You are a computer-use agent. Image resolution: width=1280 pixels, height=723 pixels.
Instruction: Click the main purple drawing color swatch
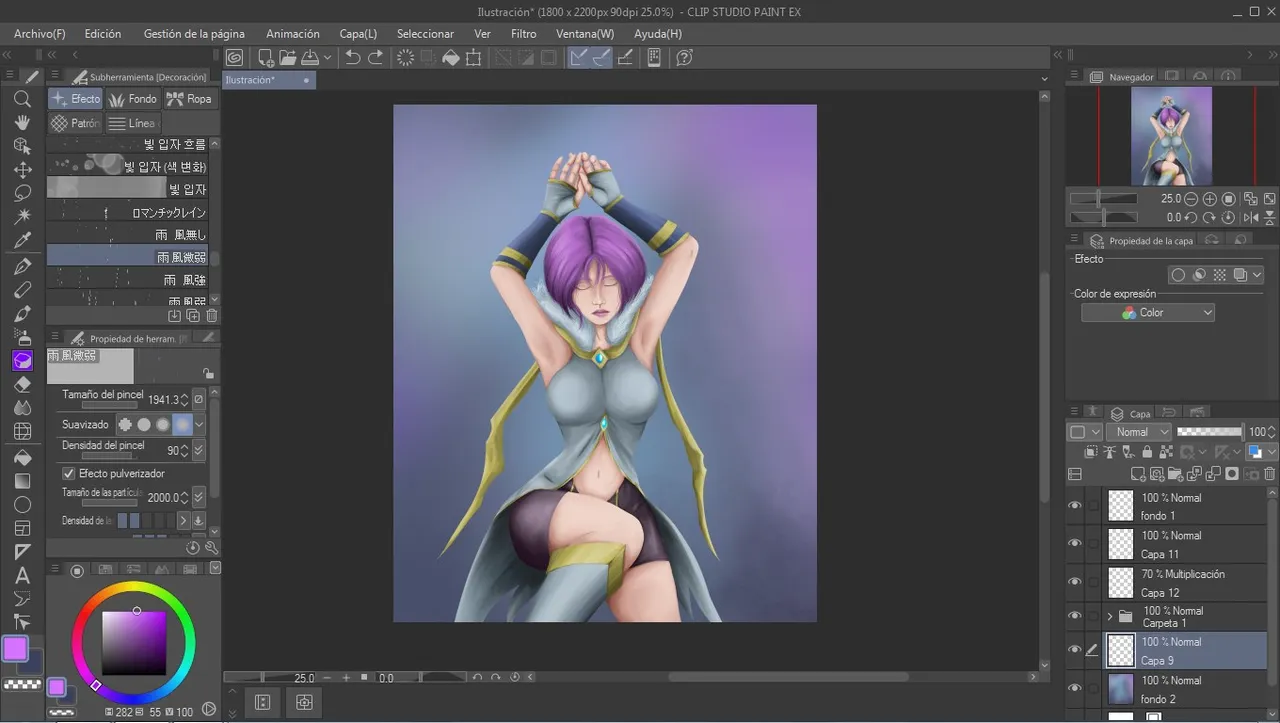click(15, 649)
